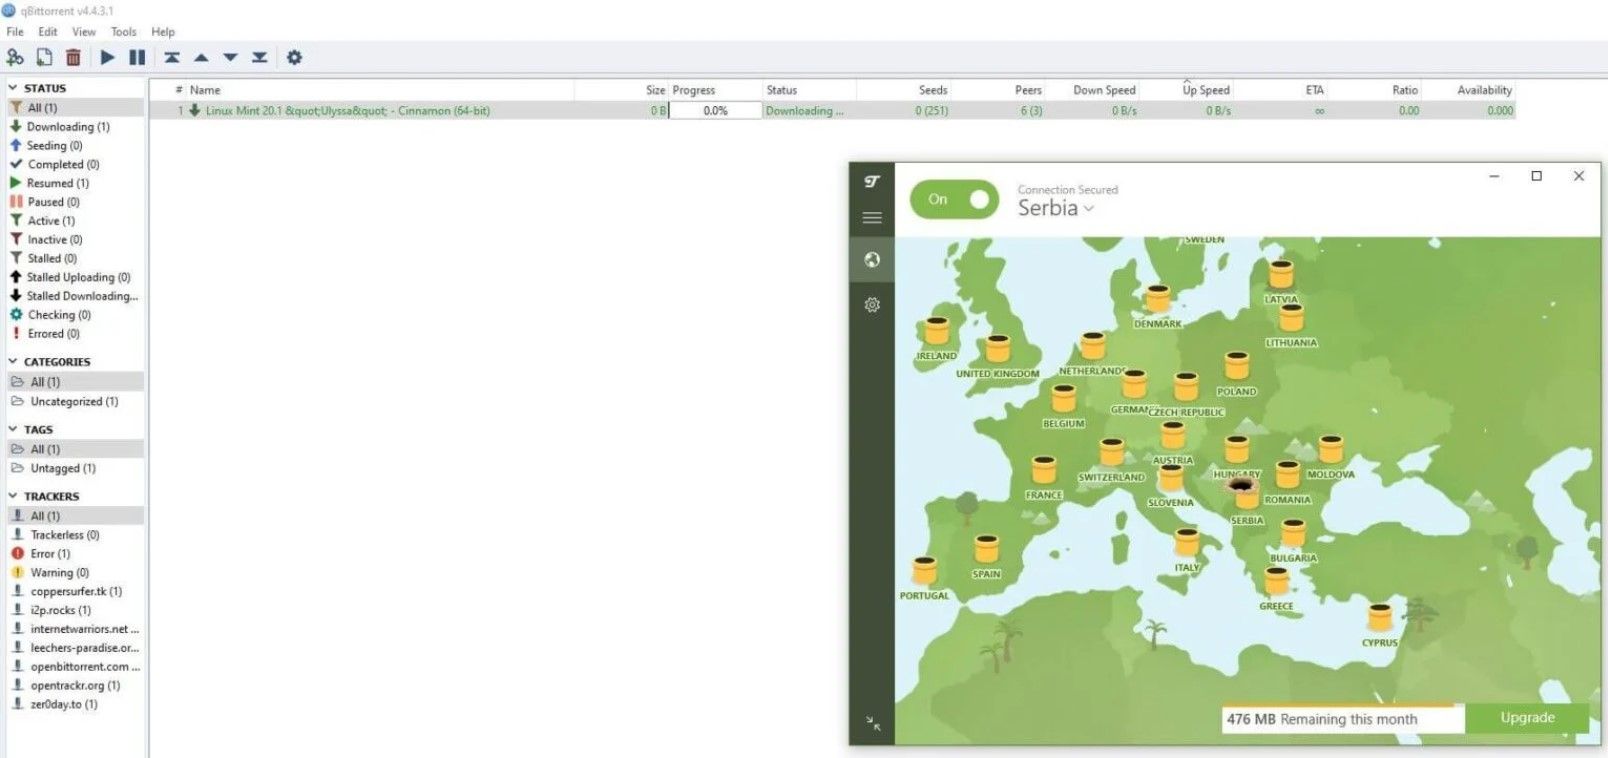
Task: Collapse the CATEGORIES section
Action: (x=13, y=362)
